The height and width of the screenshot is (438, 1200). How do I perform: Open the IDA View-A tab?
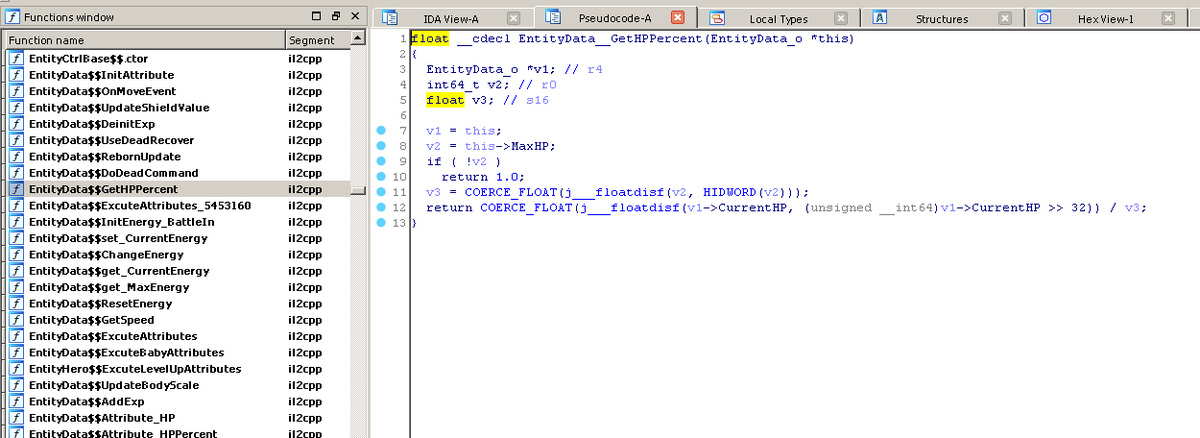pos(451,19)
